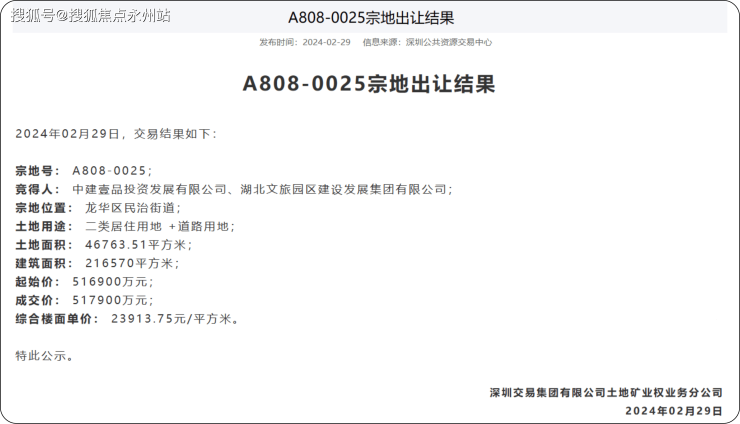Click the 发布时间 2024-02-29 text
The width and height of the screenshot is (740, 424).
(x=305, y=43)
